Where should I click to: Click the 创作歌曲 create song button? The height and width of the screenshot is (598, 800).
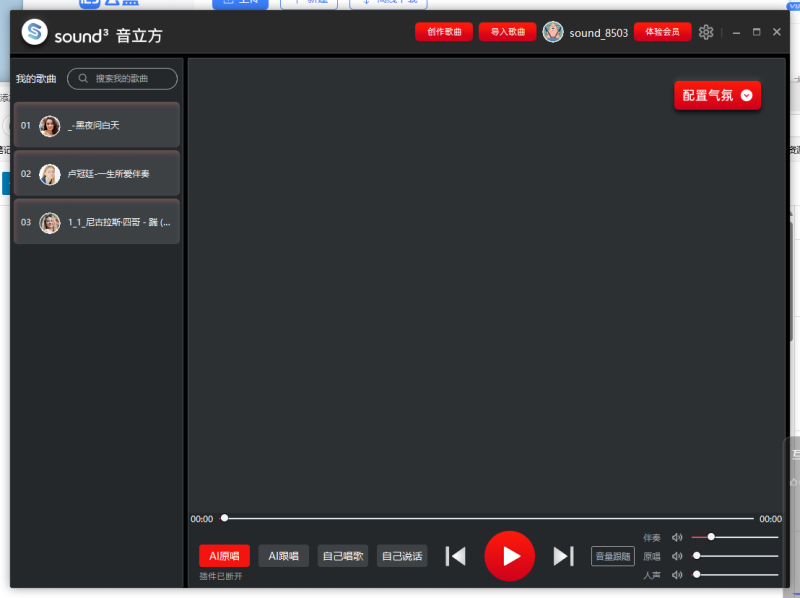click(x=443, y=31)
